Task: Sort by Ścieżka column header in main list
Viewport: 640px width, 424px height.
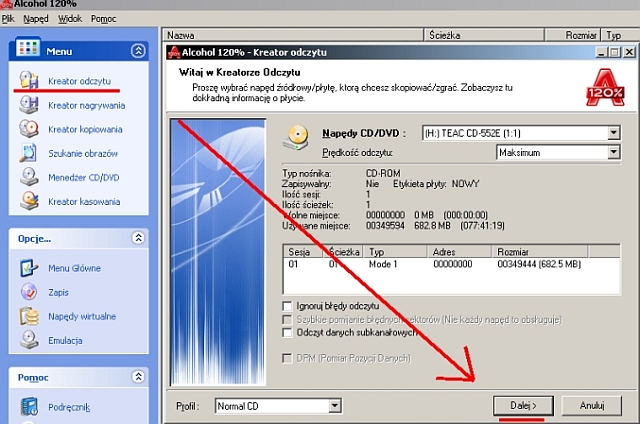Action: [x=484, y=35]
